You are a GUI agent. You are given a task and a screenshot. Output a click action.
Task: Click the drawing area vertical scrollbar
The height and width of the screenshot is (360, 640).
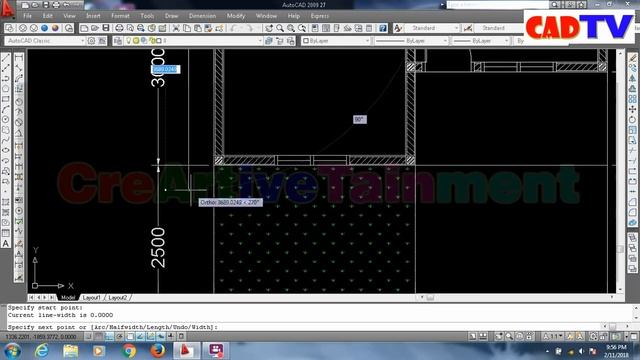point(620,171)
